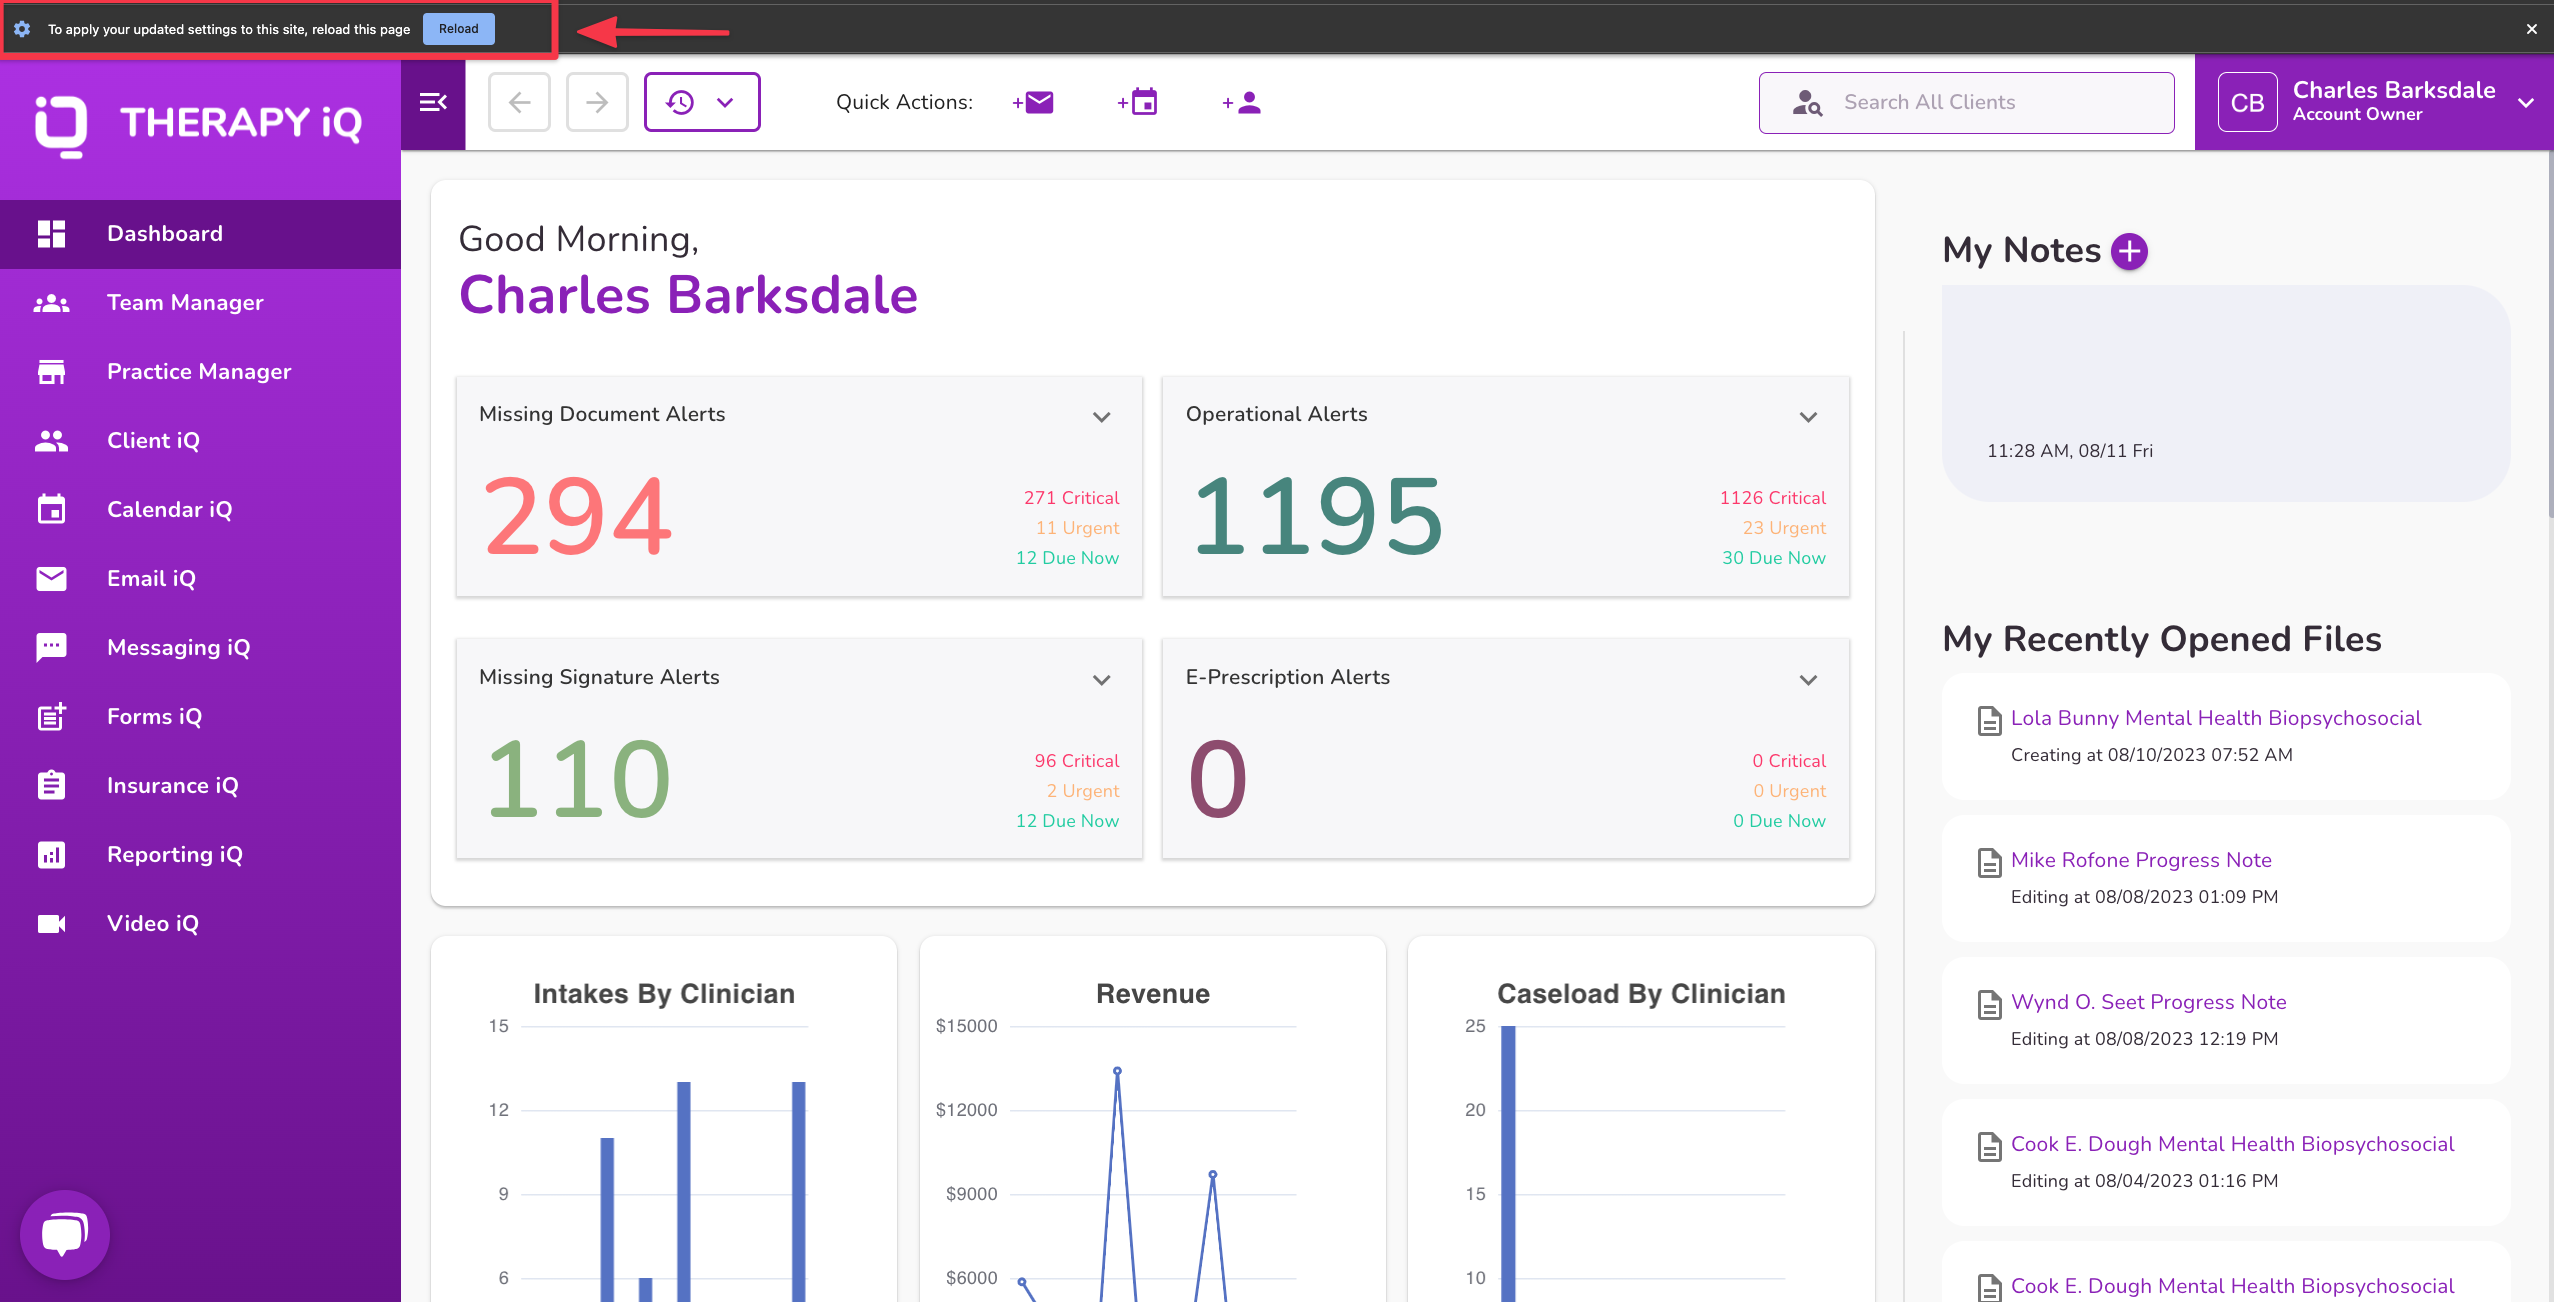Click the CB avatar initials
The image size is (2554, 1302).
[x=2247, y=102]
